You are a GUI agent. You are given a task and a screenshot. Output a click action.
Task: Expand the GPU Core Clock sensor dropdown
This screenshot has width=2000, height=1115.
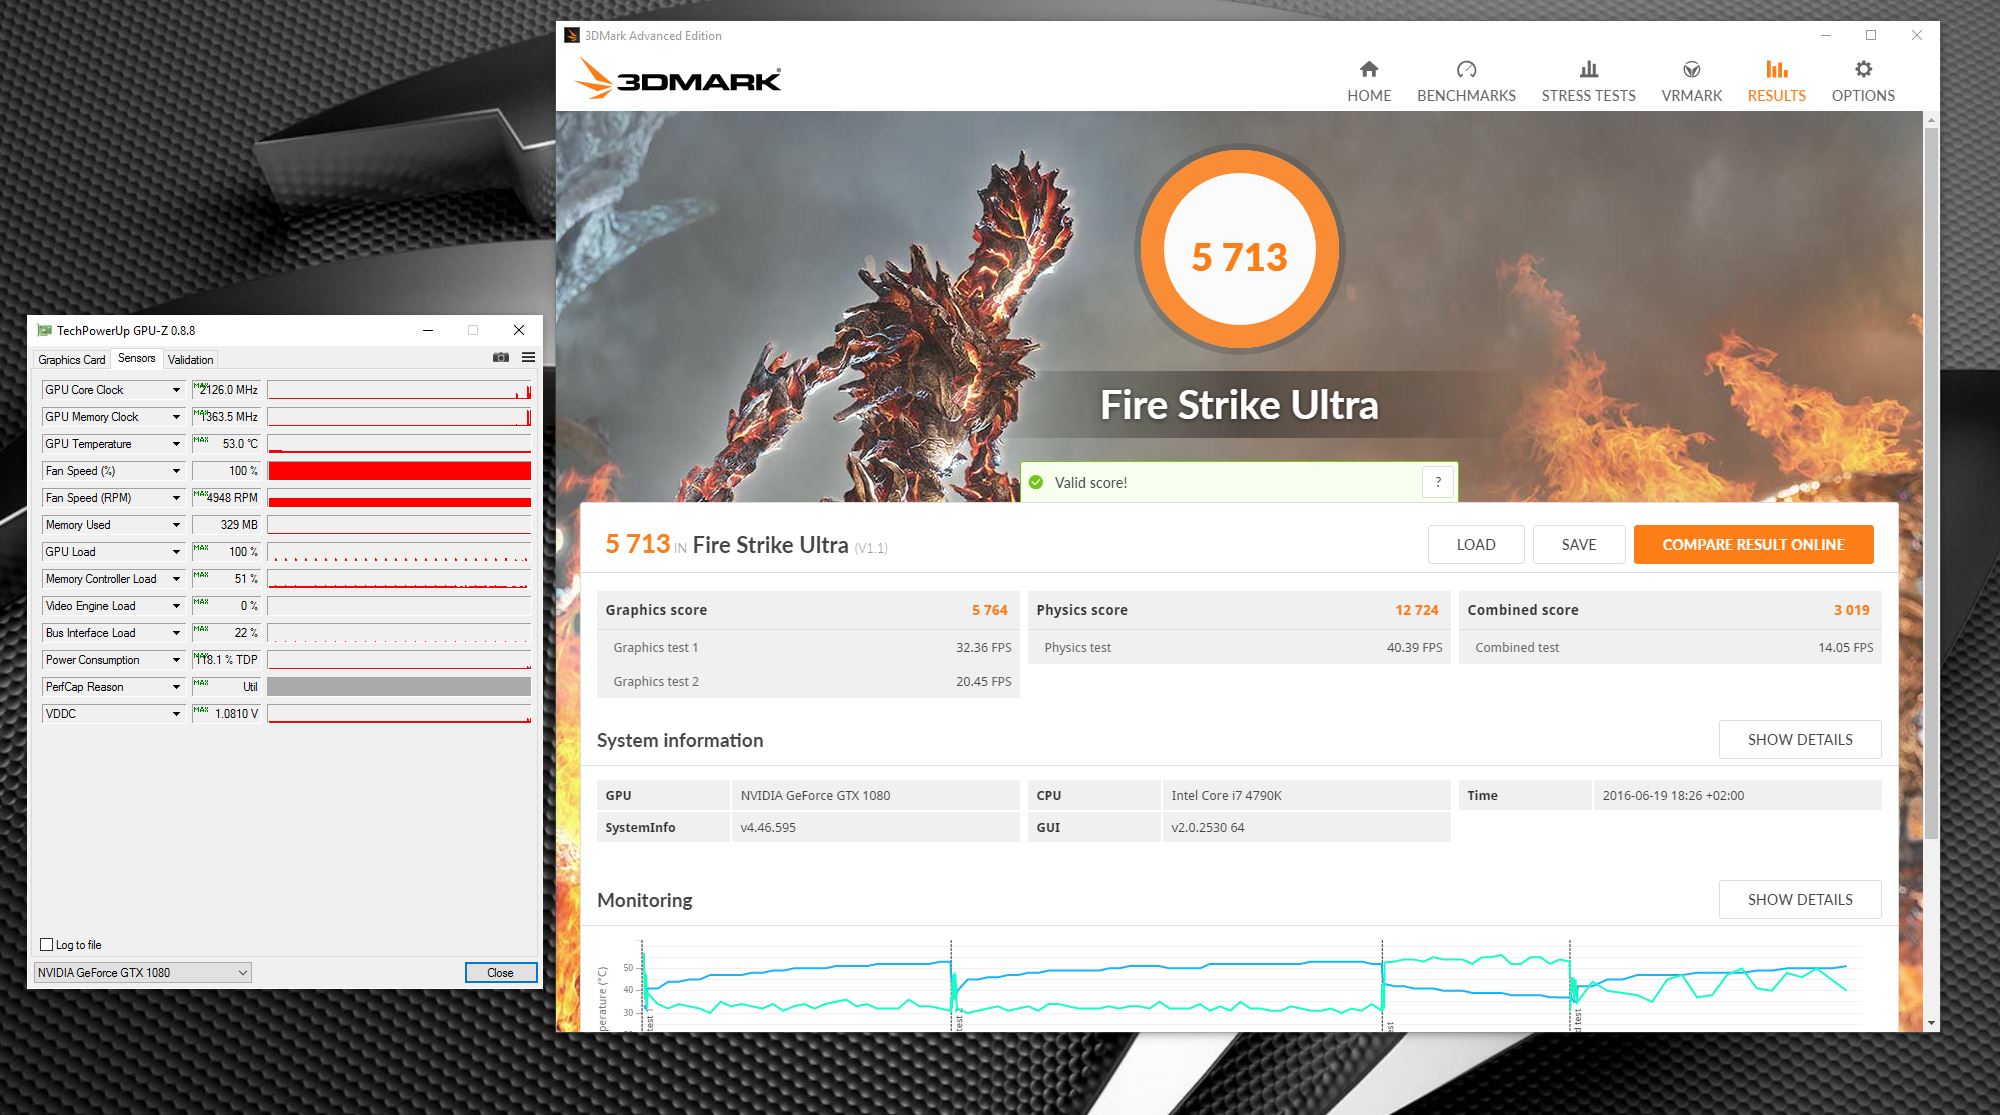click(176, 390)
